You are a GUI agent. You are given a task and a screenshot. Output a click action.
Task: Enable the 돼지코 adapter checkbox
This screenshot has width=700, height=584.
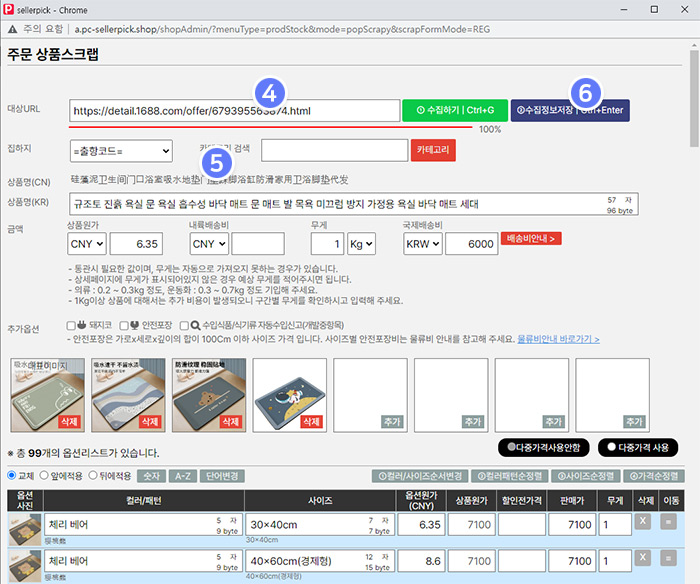point(72,325)
